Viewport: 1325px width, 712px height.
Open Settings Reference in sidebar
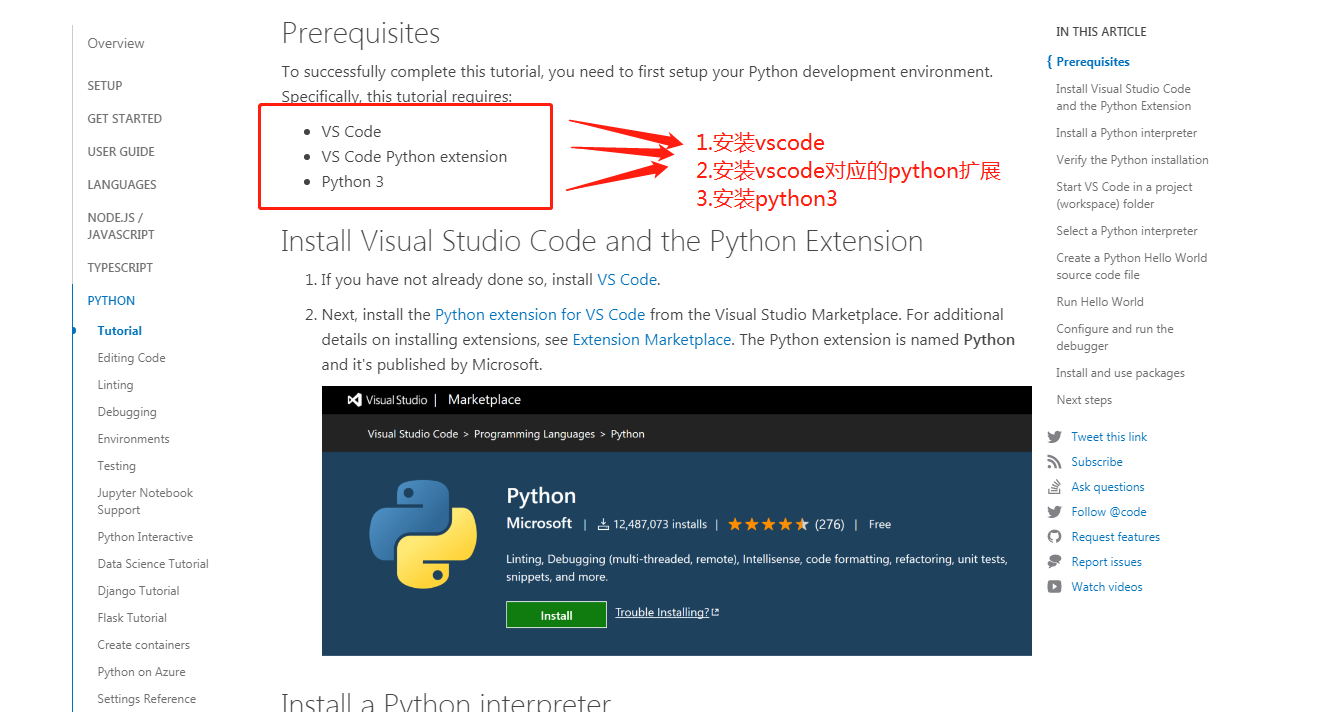click(x=146, y=699)
